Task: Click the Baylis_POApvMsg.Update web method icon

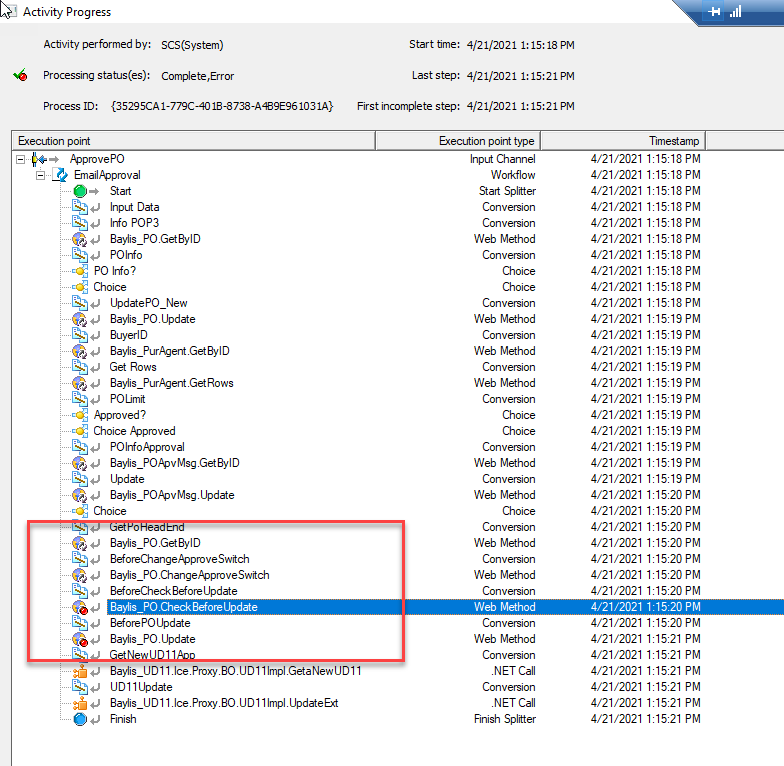Action: [80, 495]
